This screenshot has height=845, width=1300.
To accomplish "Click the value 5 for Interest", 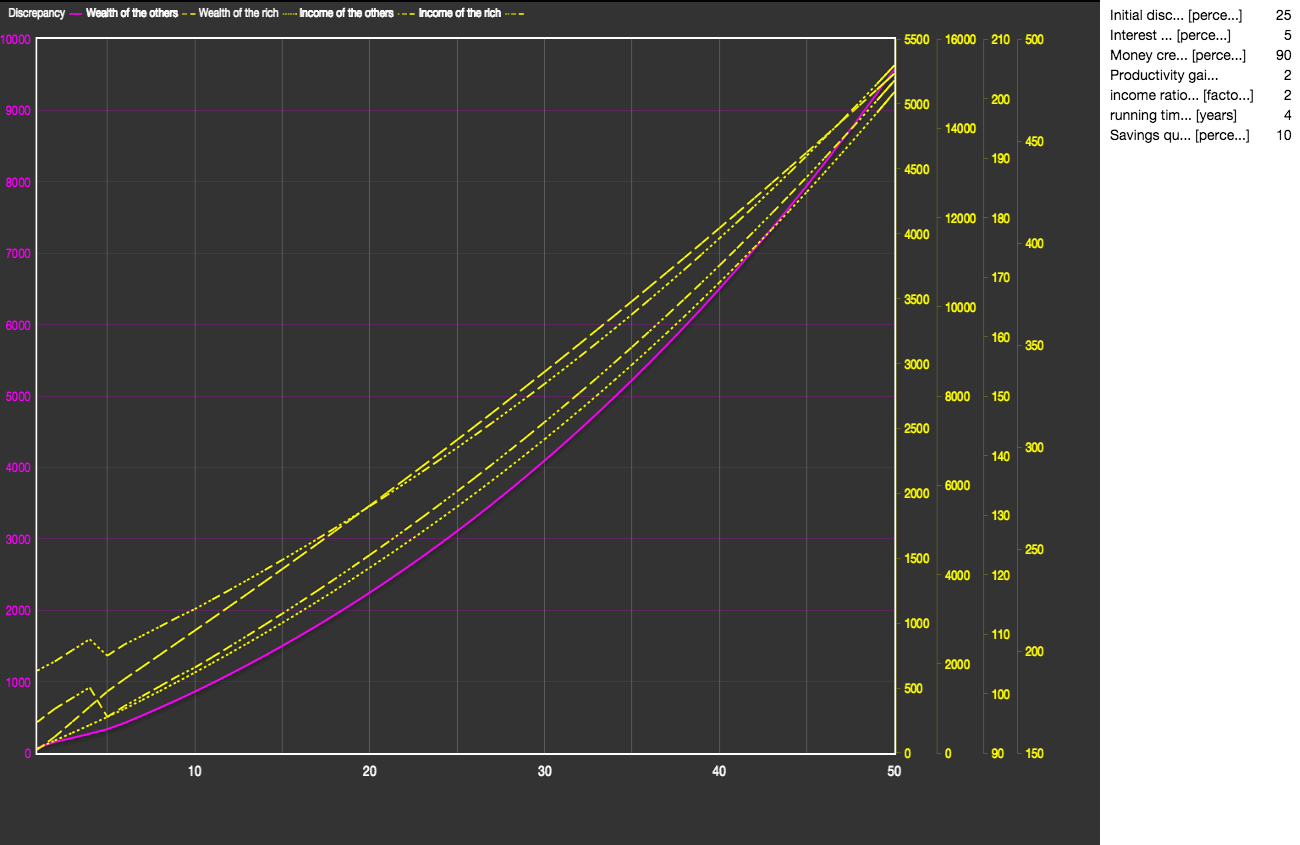I will (1287, 36).
